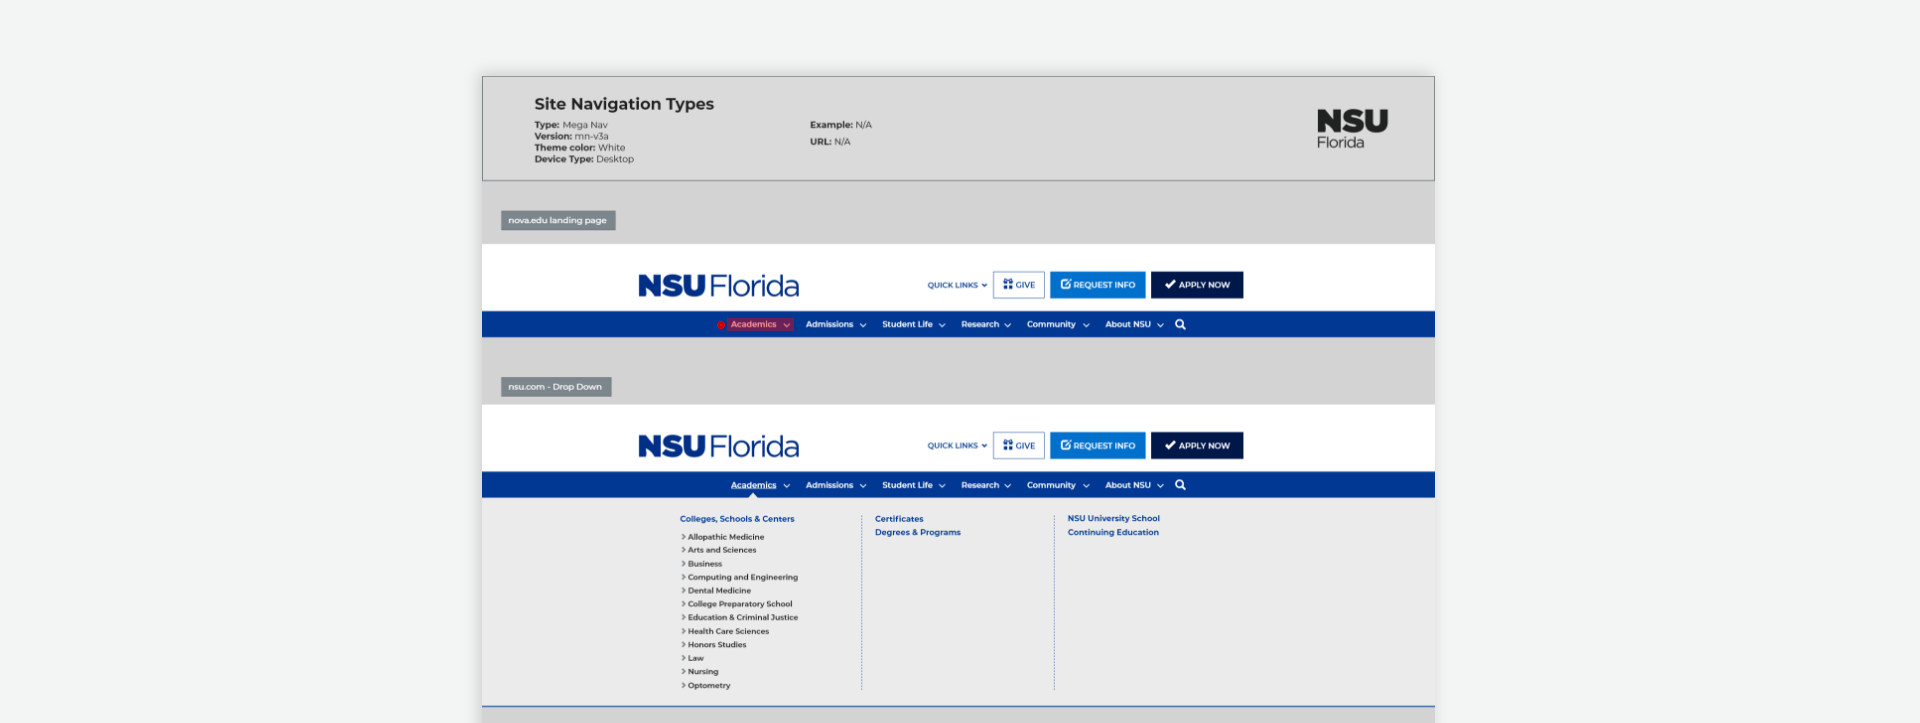Screen dimensions: 1920x723
Task: Open the NSU University School link
Action: (x=1113, y=518)
